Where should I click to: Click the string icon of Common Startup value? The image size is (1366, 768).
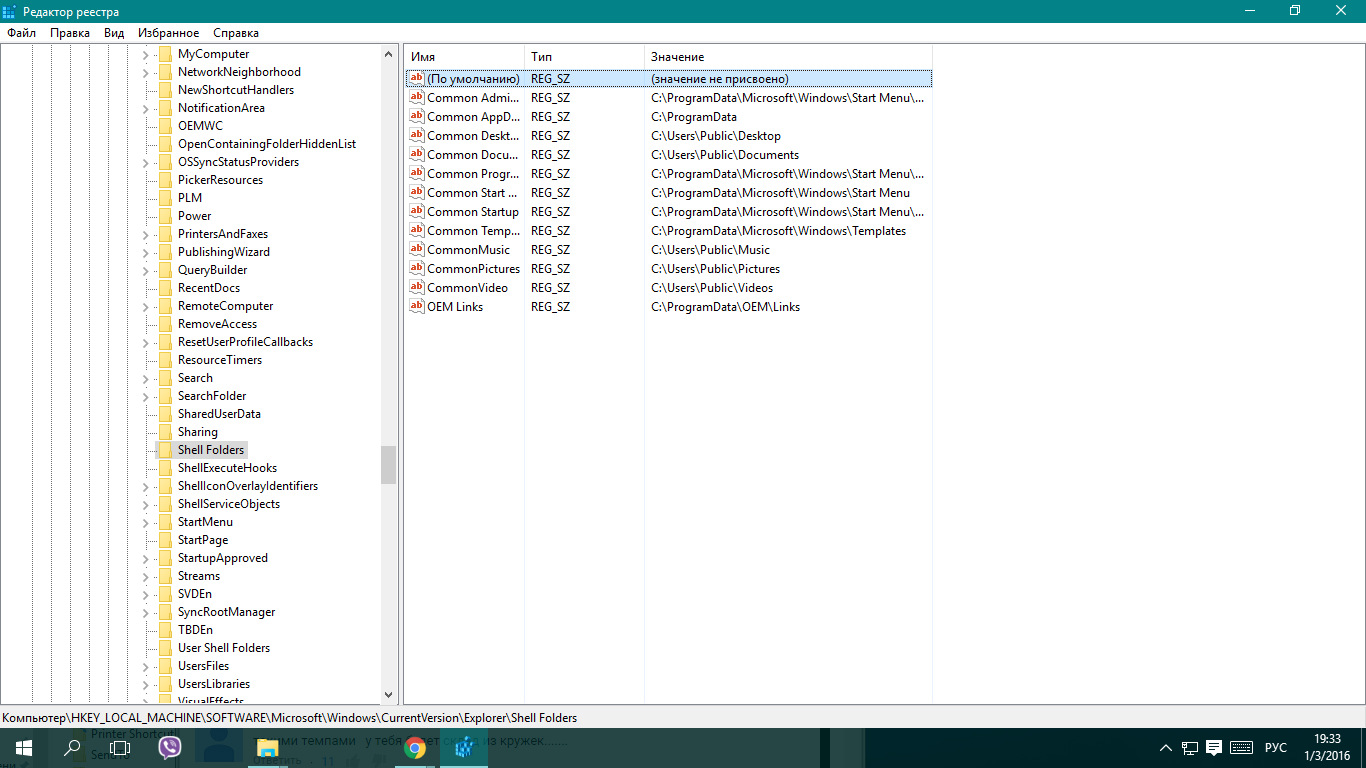417,211
